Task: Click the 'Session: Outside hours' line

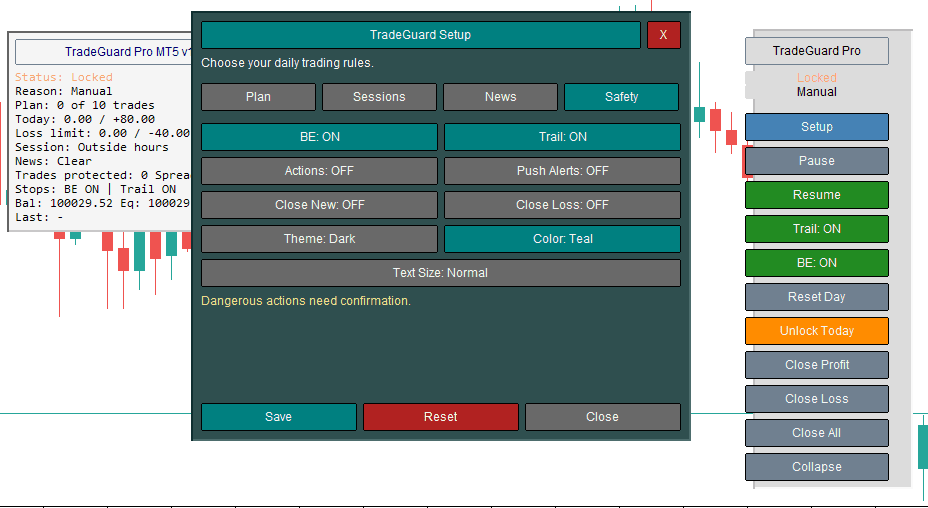Action: [x=92, y=147]
